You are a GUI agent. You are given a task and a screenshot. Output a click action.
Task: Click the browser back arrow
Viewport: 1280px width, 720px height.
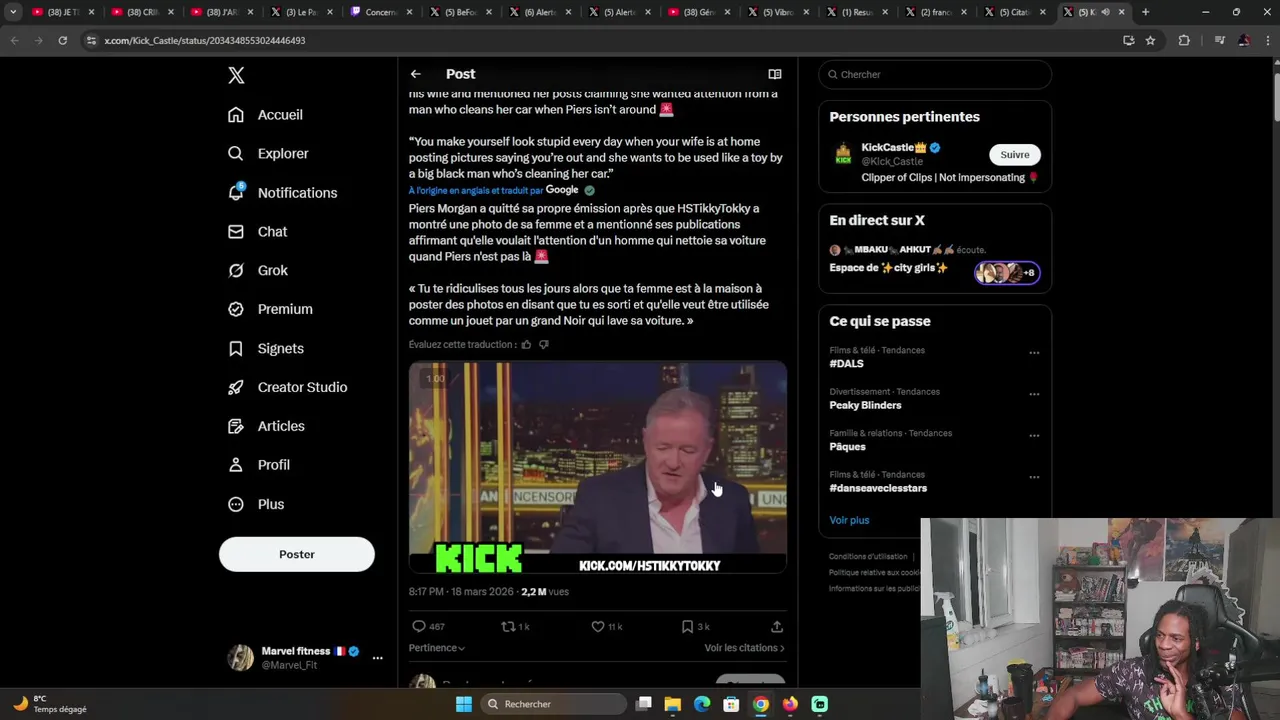(14, 40)
